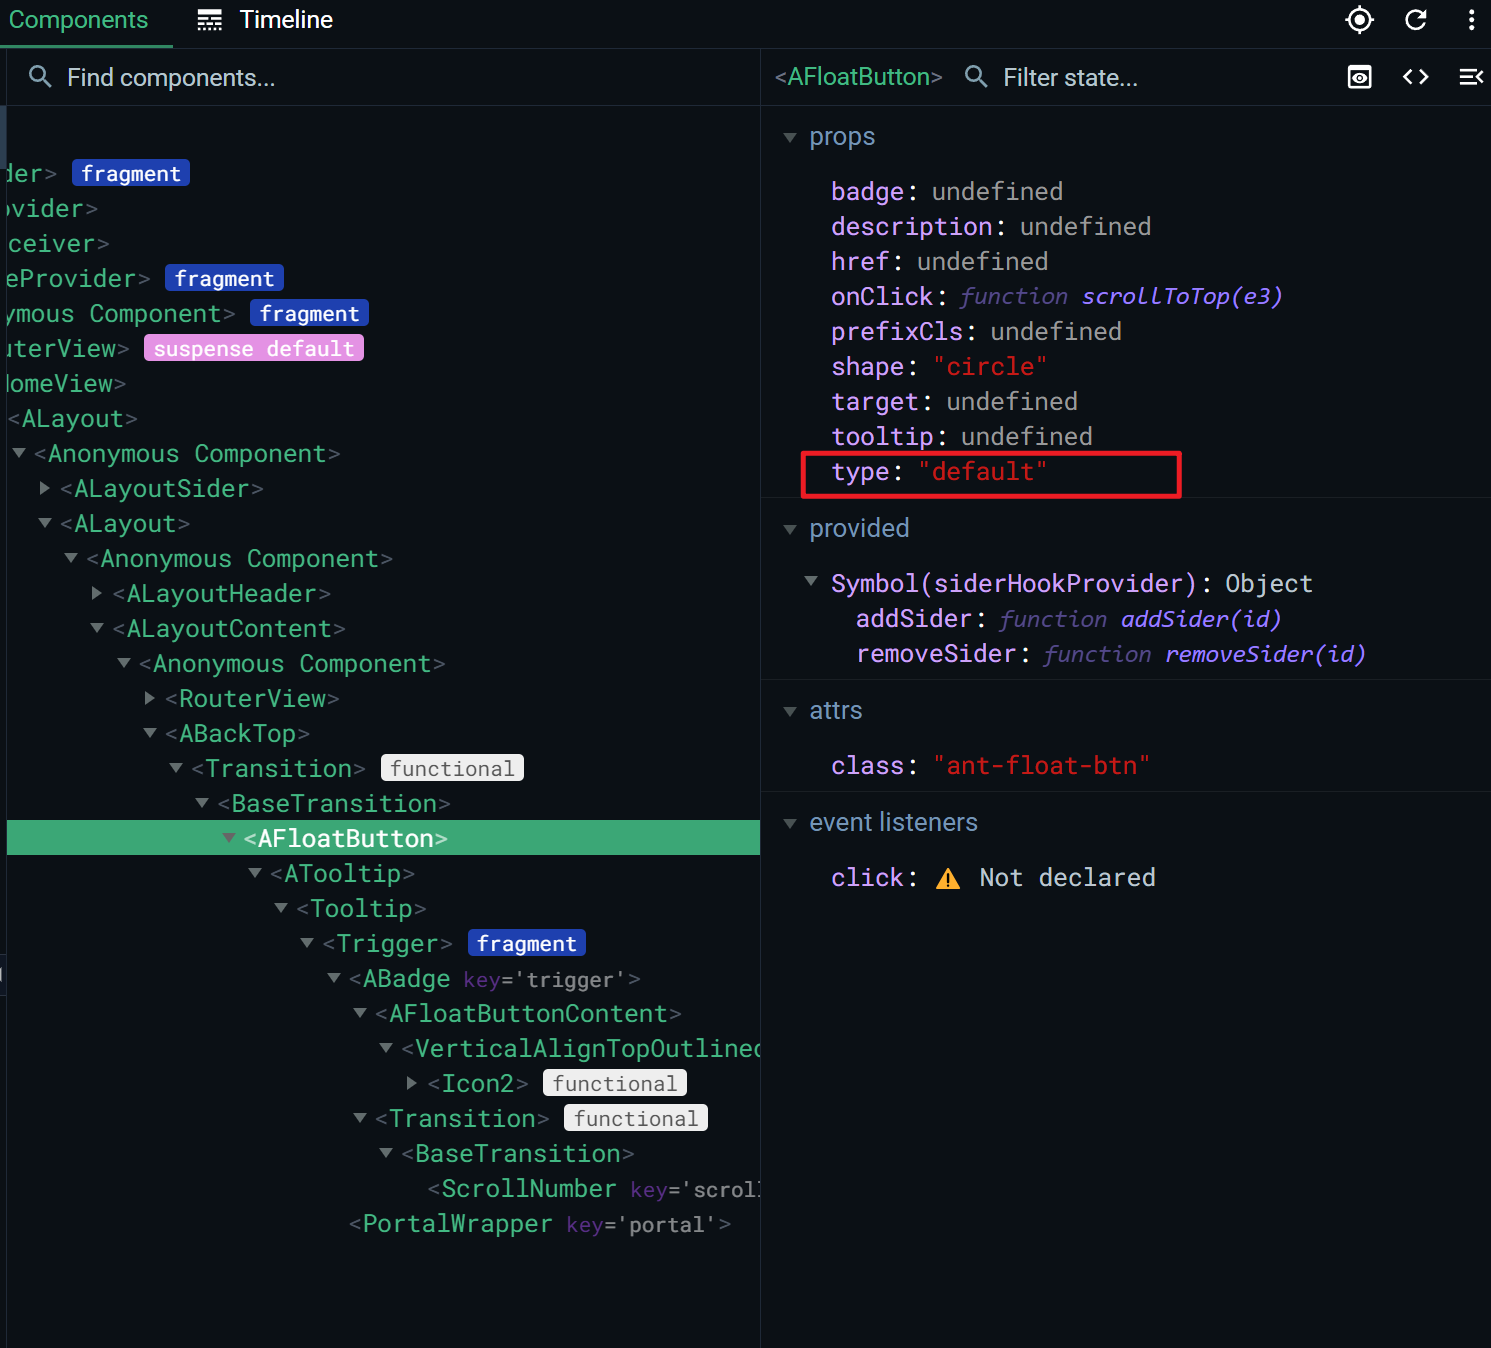Open AFloatButton source via the code icon
Screen dimensions: 1491x1348
pos(1415,77)
